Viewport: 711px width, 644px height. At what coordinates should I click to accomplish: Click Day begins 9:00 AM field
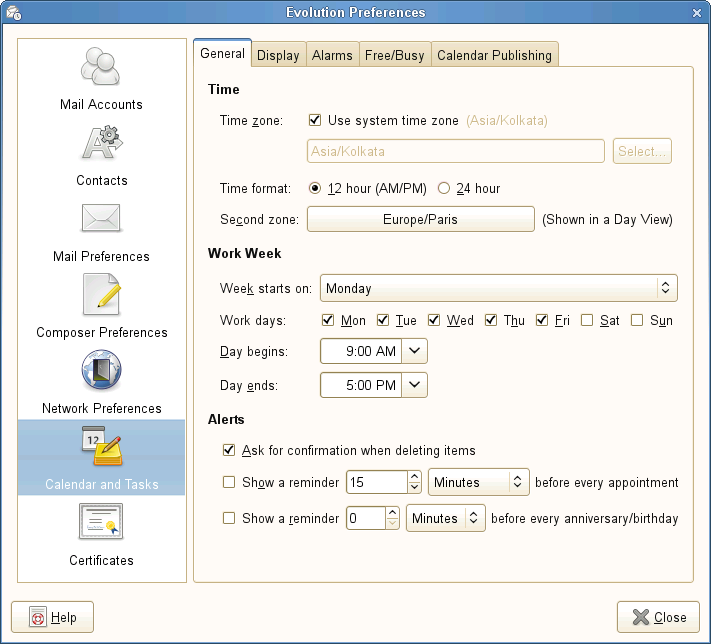361,351
